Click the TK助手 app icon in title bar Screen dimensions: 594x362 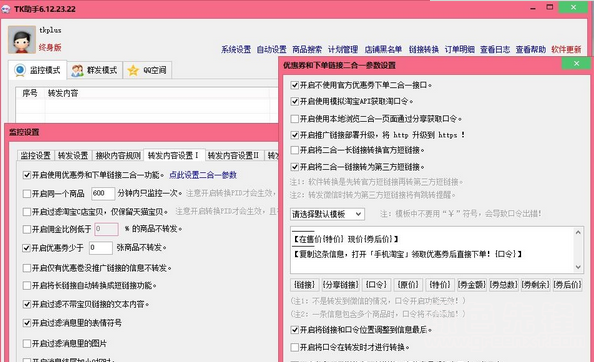[6, 9]
